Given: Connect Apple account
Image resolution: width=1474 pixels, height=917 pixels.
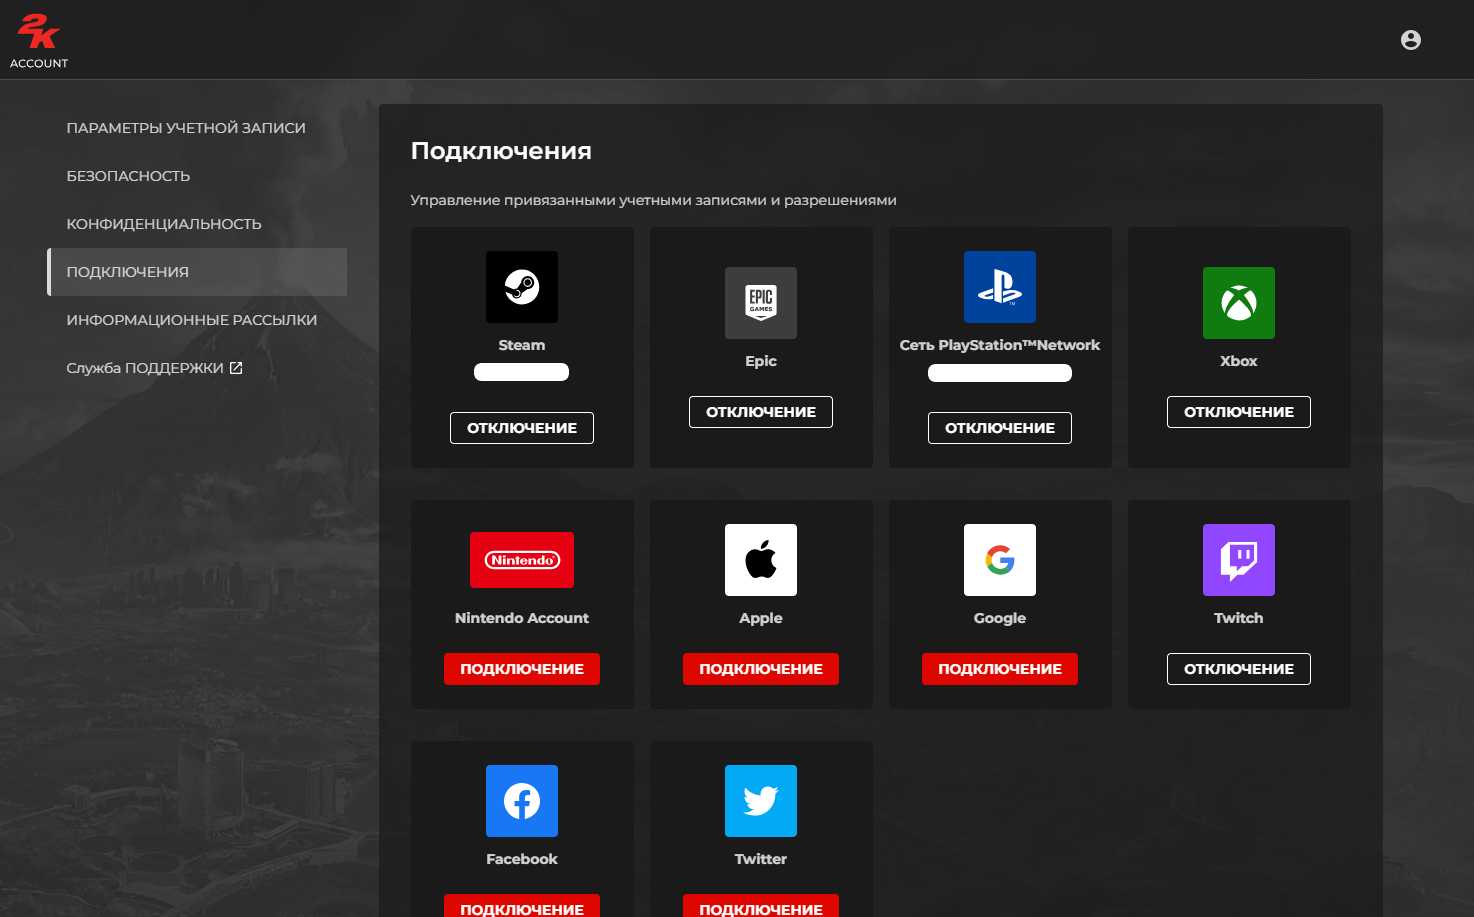Looking at the screenshot, I should tap(761, 669).
